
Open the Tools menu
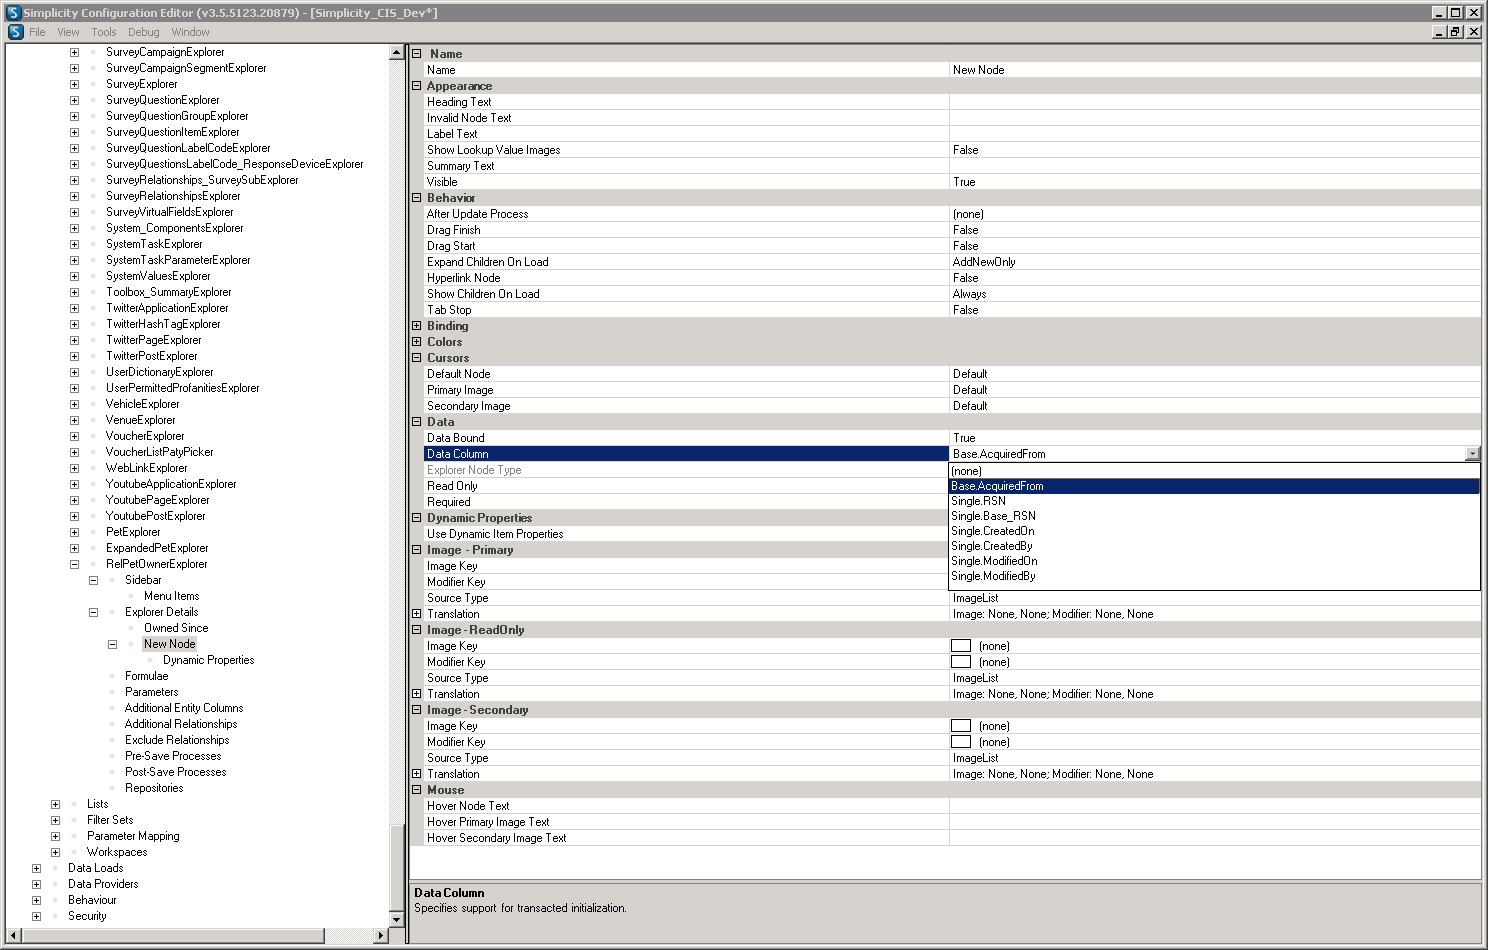click(x=104, y=32)
